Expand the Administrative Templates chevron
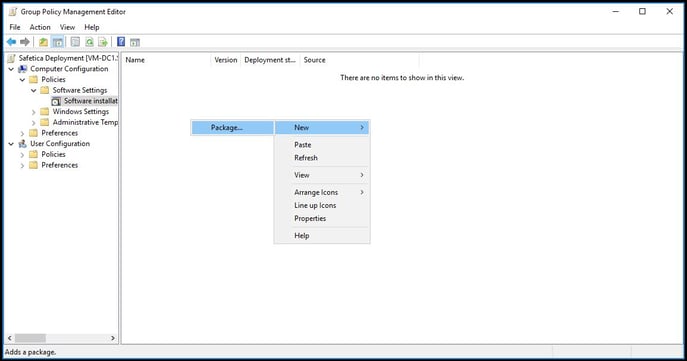The width and height of the screenshot is (687, 361). (x=34, y=123)
